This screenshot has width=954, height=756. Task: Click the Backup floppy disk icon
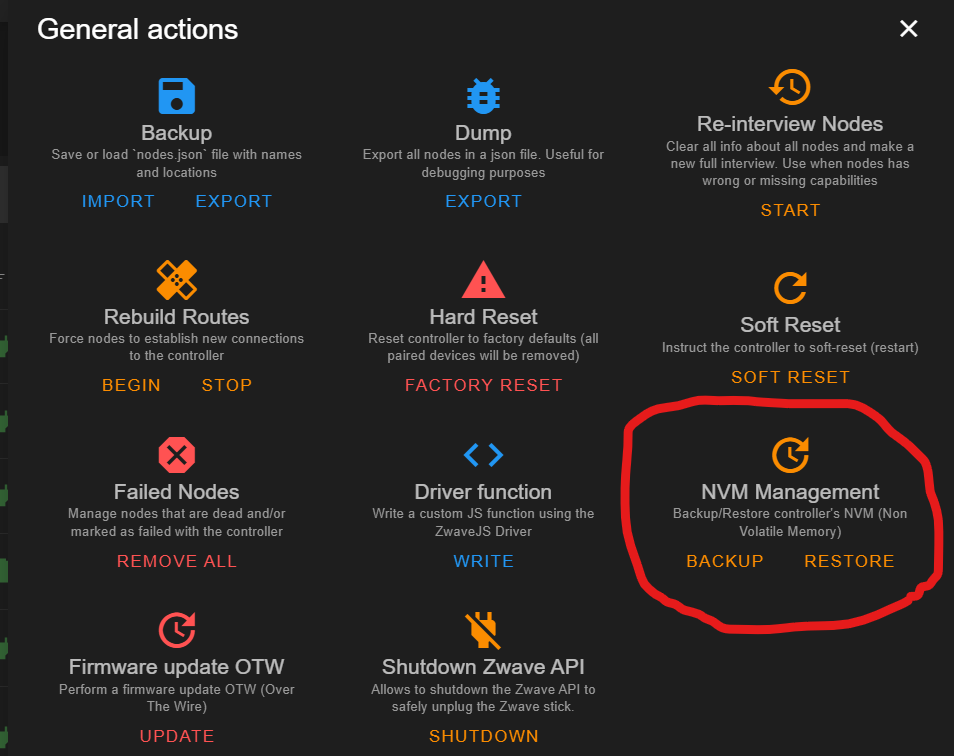177,96
